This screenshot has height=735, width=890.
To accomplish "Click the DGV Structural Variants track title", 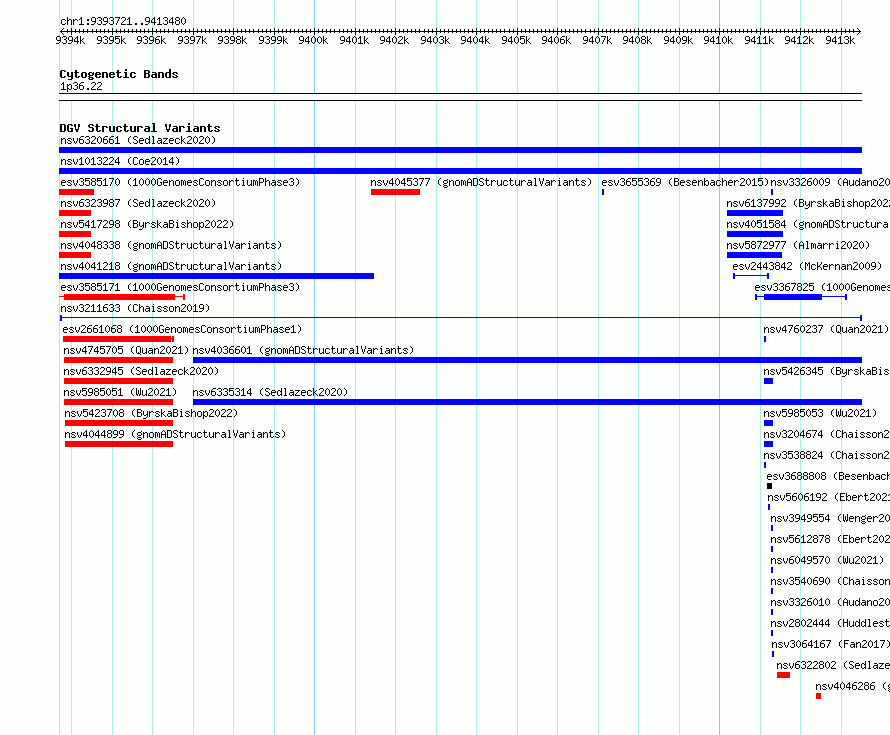I will click(140, 128).
